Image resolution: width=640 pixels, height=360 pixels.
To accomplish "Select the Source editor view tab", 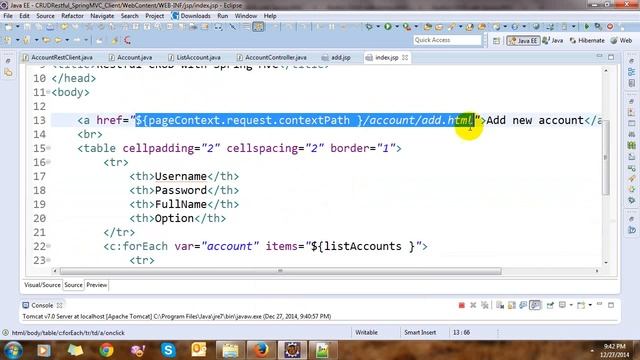I will pyautogui.click(x=73, y=285).
